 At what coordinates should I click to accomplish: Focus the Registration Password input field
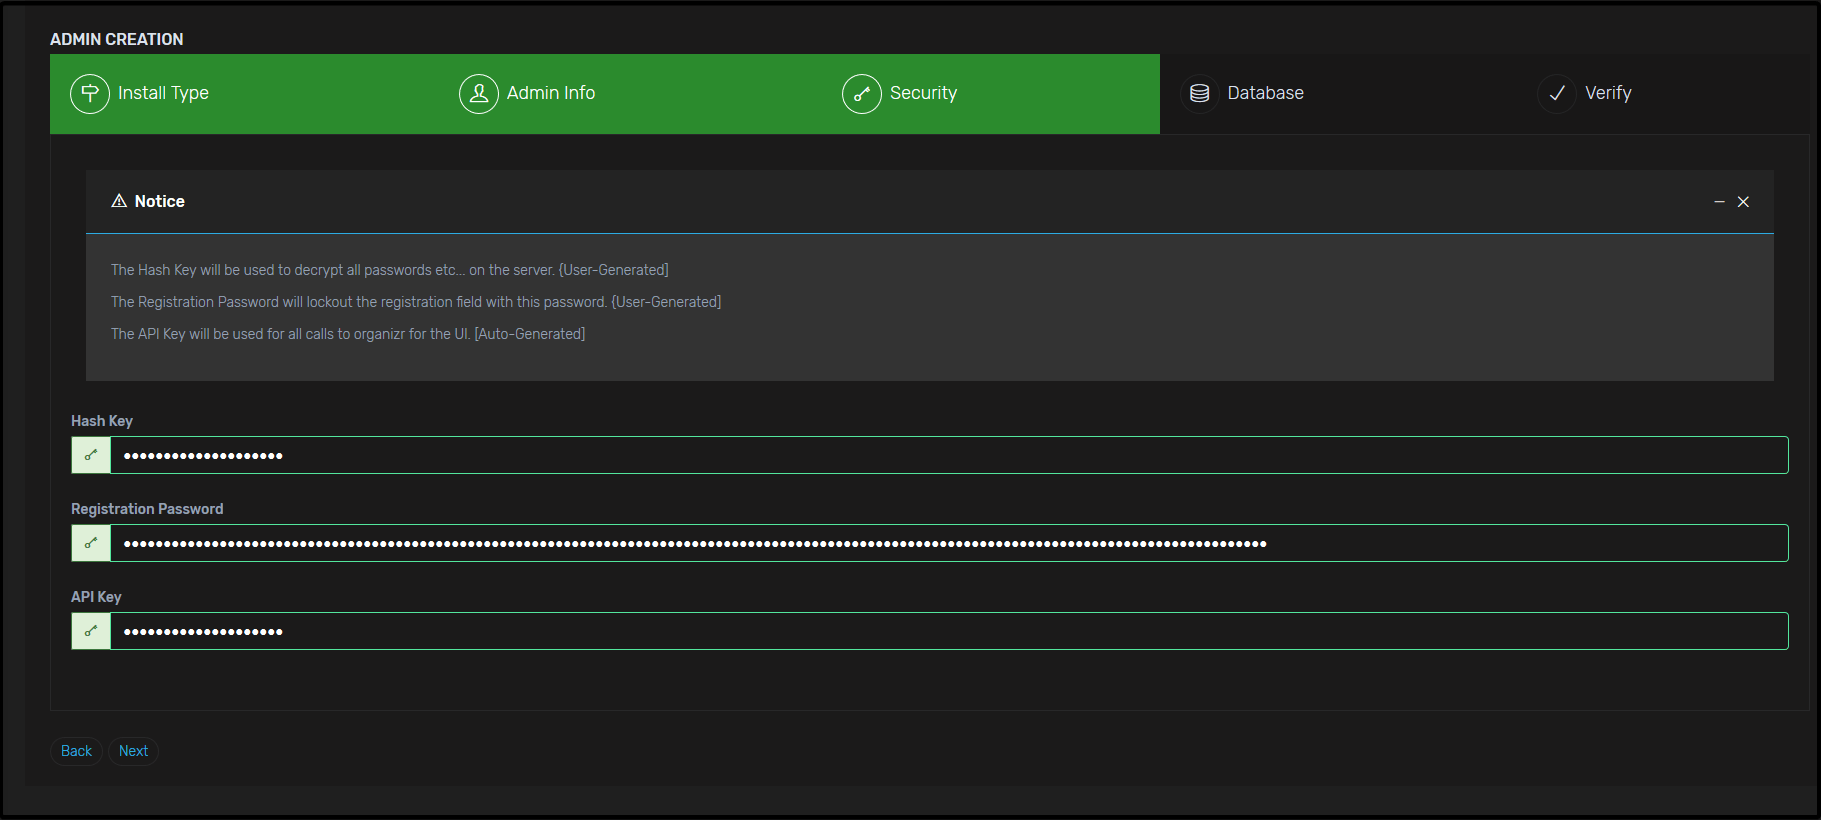point(948,544)
